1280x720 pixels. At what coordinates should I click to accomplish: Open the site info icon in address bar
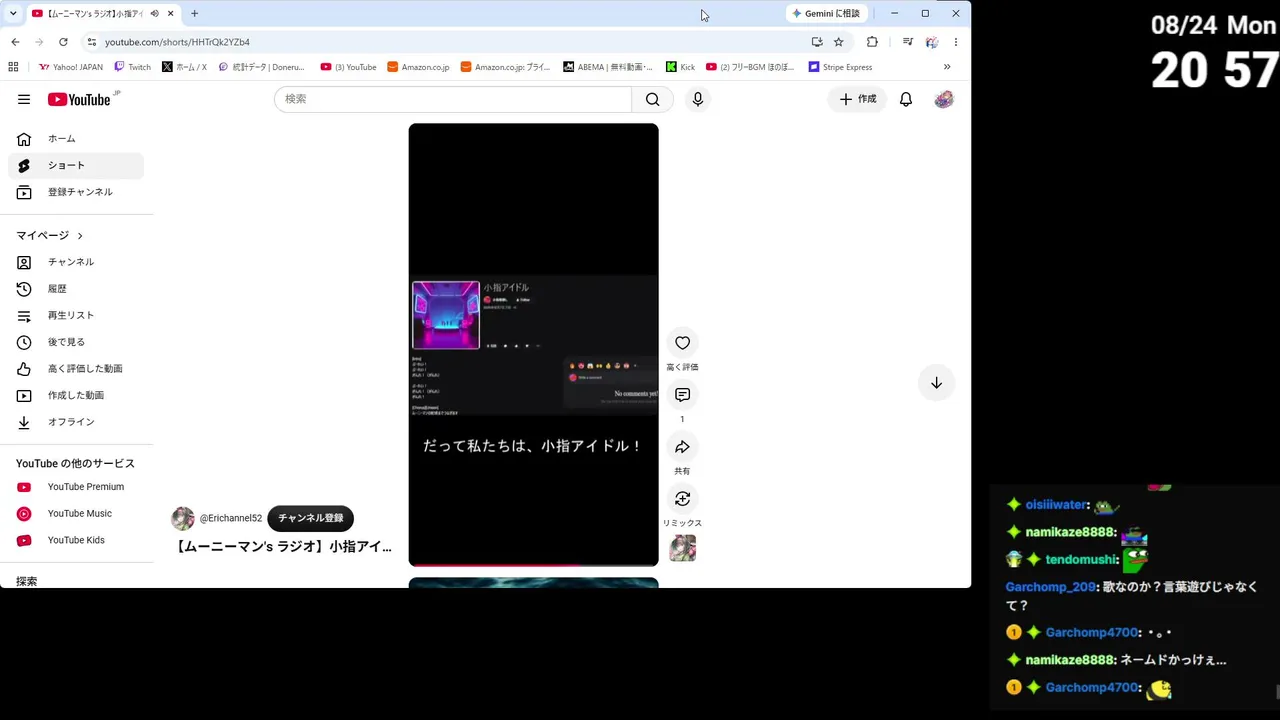tap(92, 42)
